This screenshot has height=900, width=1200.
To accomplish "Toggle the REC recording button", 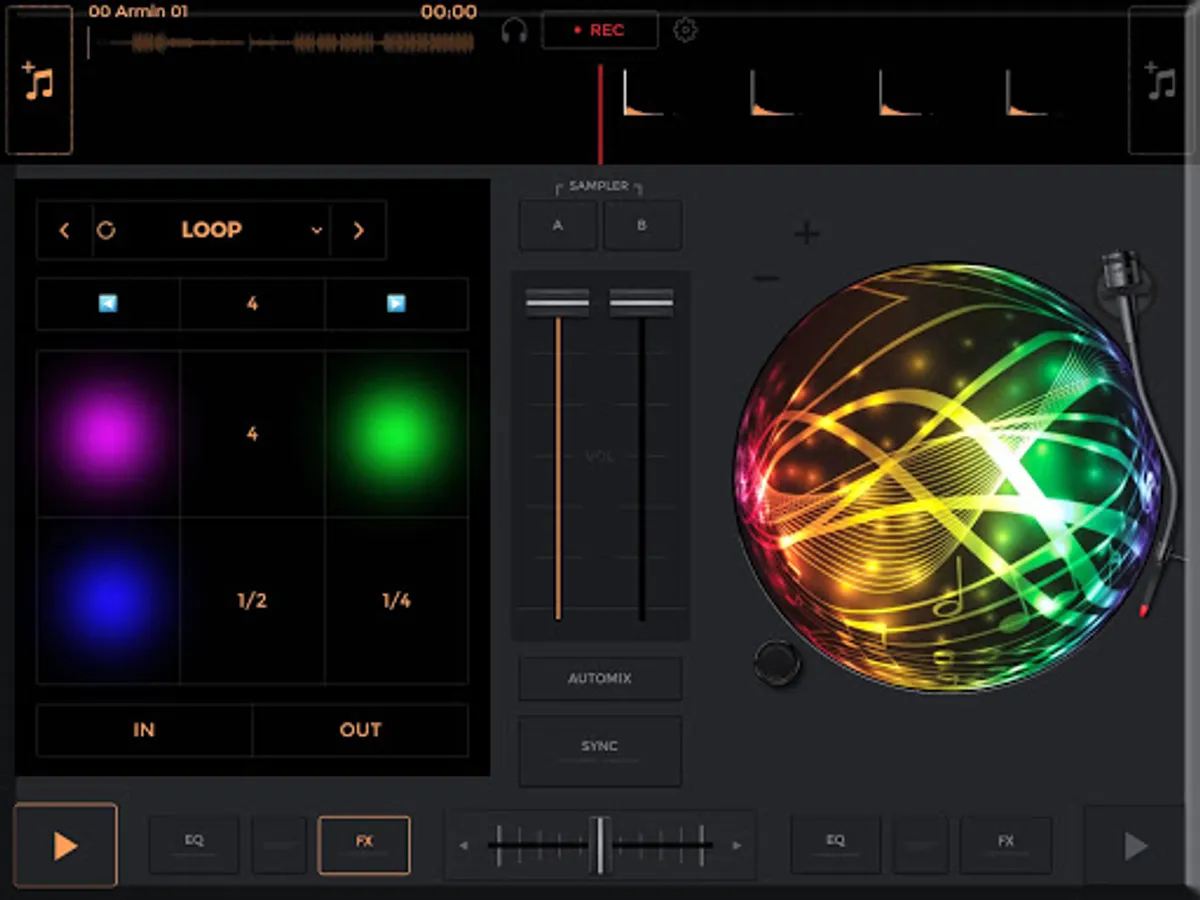I will (x=600, y=30).
